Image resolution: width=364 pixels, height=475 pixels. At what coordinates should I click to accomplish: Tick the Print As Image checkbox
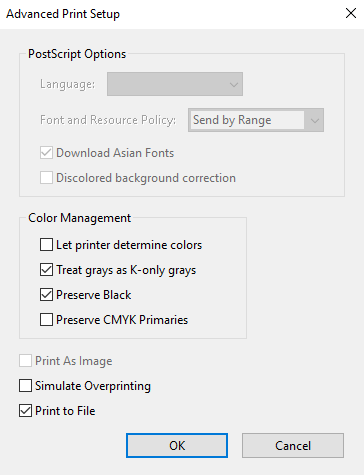[x=26, y=361]
